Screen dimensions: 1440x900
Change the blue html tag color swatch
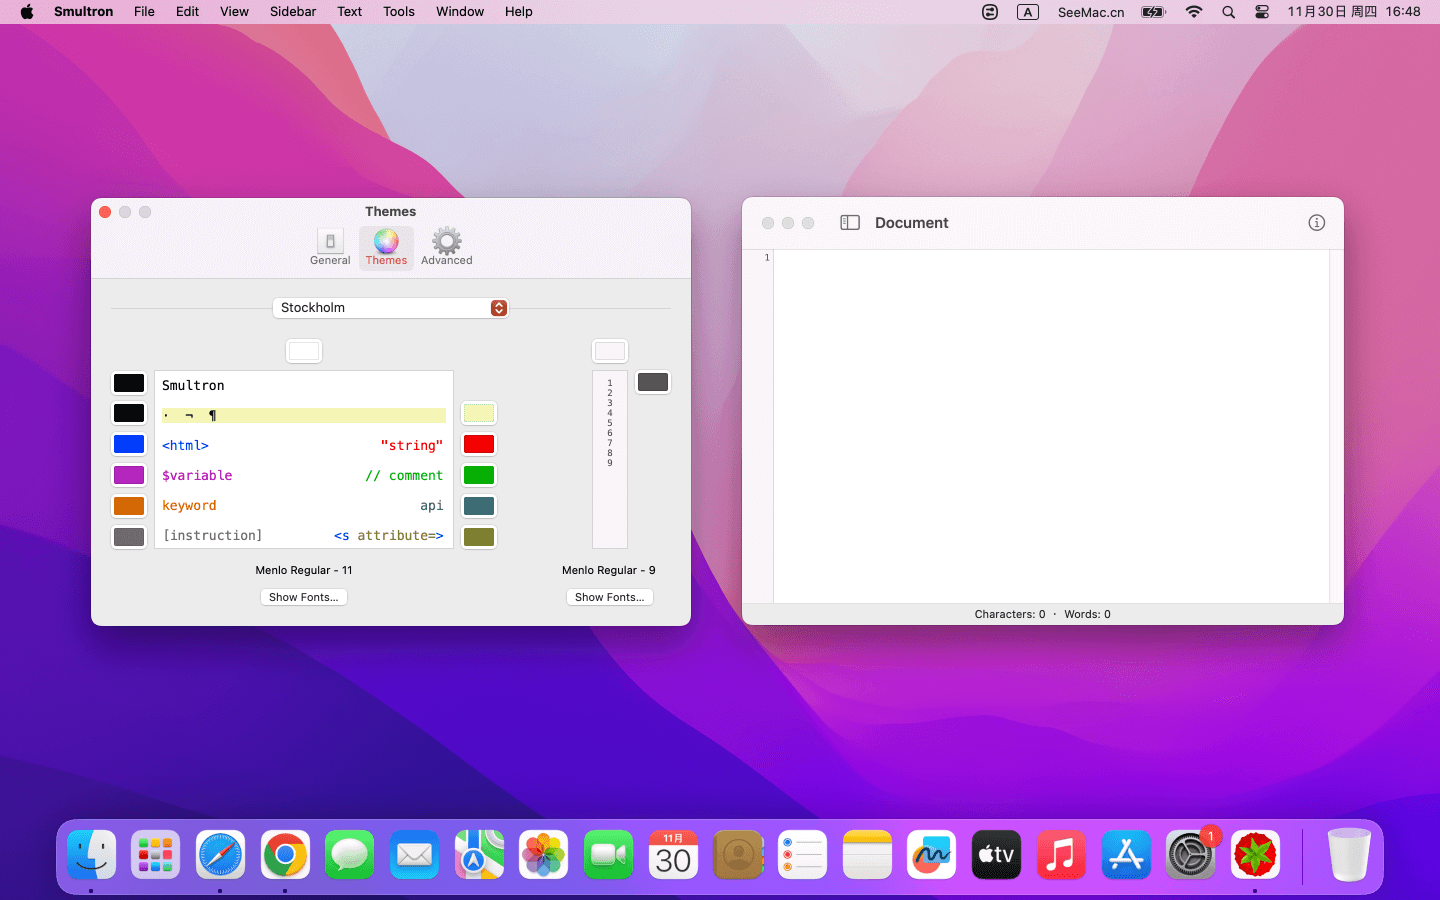(x=129, y=444)
